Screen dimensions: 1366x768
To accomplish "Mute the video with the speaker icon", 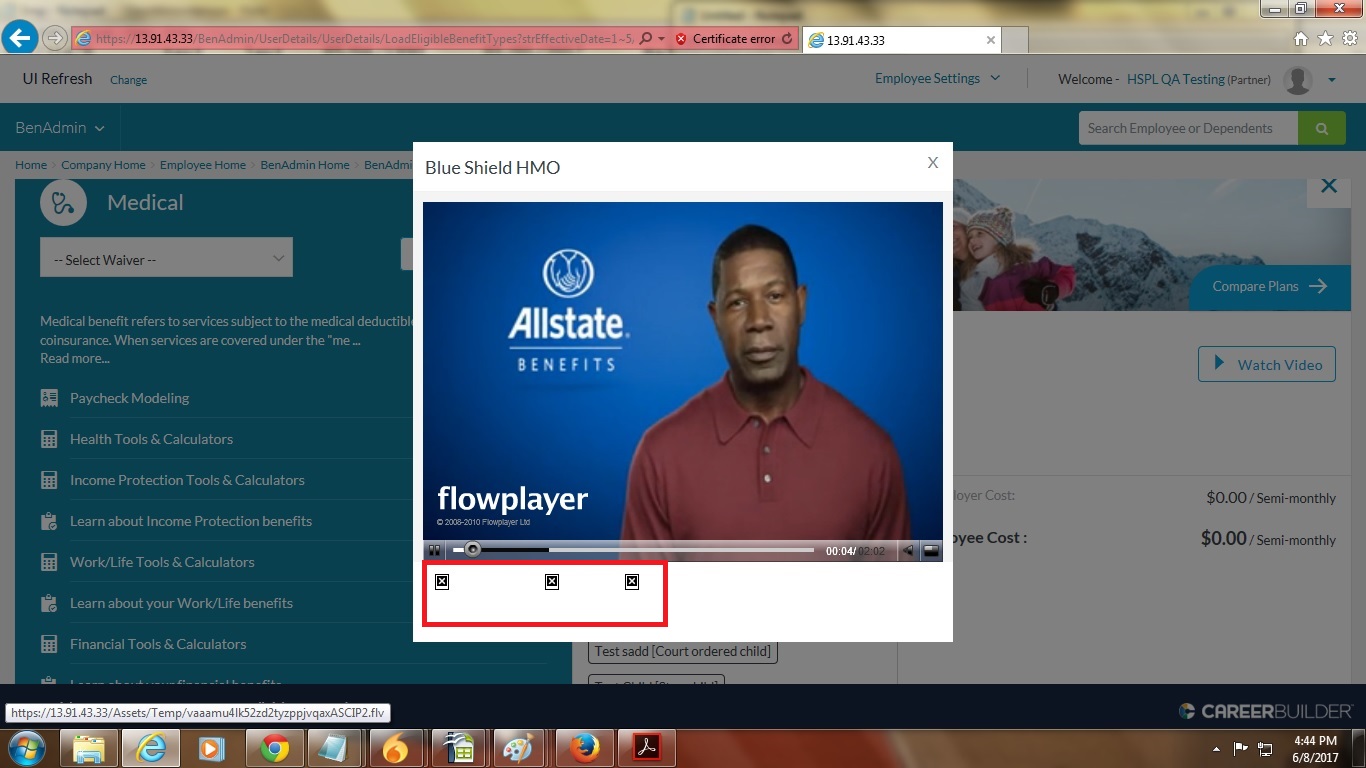I will [908, 550].
